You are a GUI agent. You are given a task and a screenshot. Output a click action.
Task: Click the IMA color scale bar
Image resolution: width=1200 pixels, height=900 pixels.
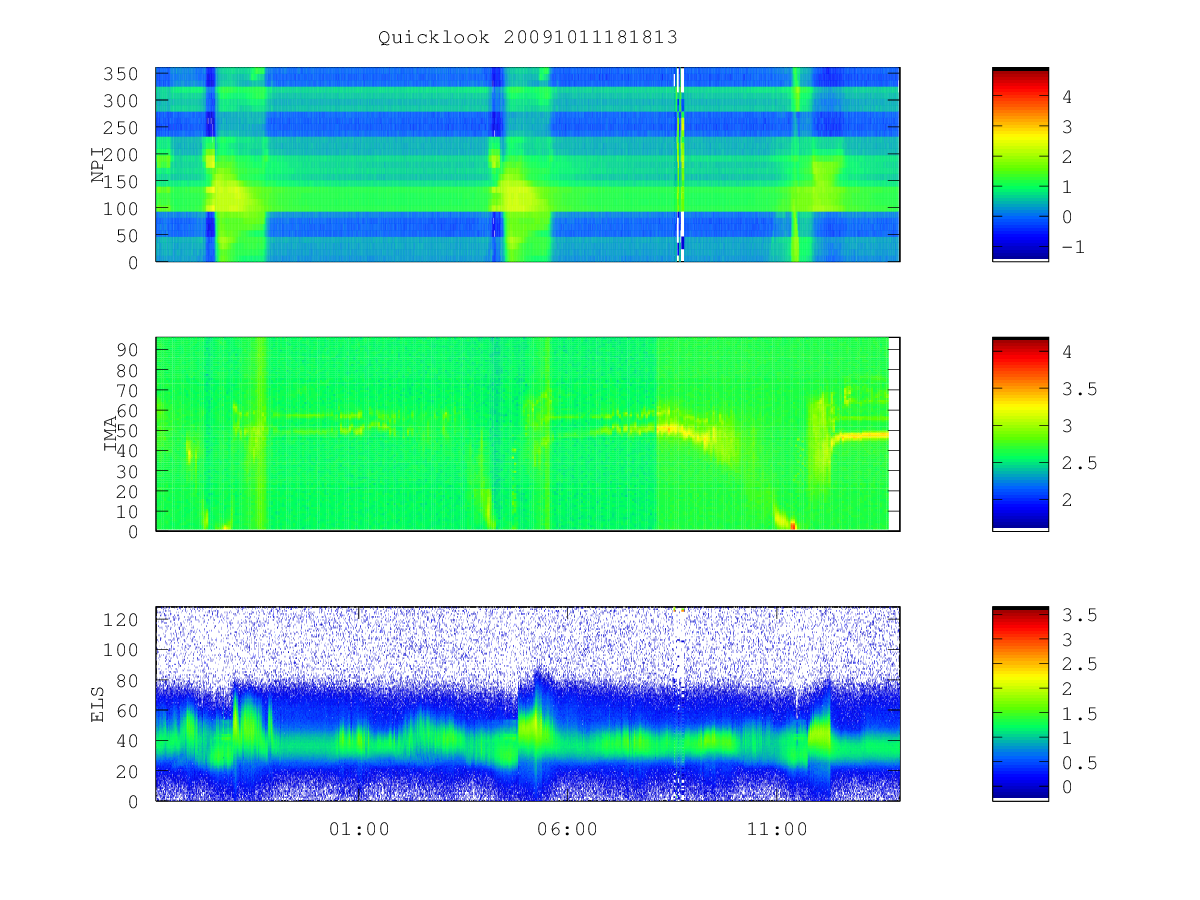(x=1020, y=434)
